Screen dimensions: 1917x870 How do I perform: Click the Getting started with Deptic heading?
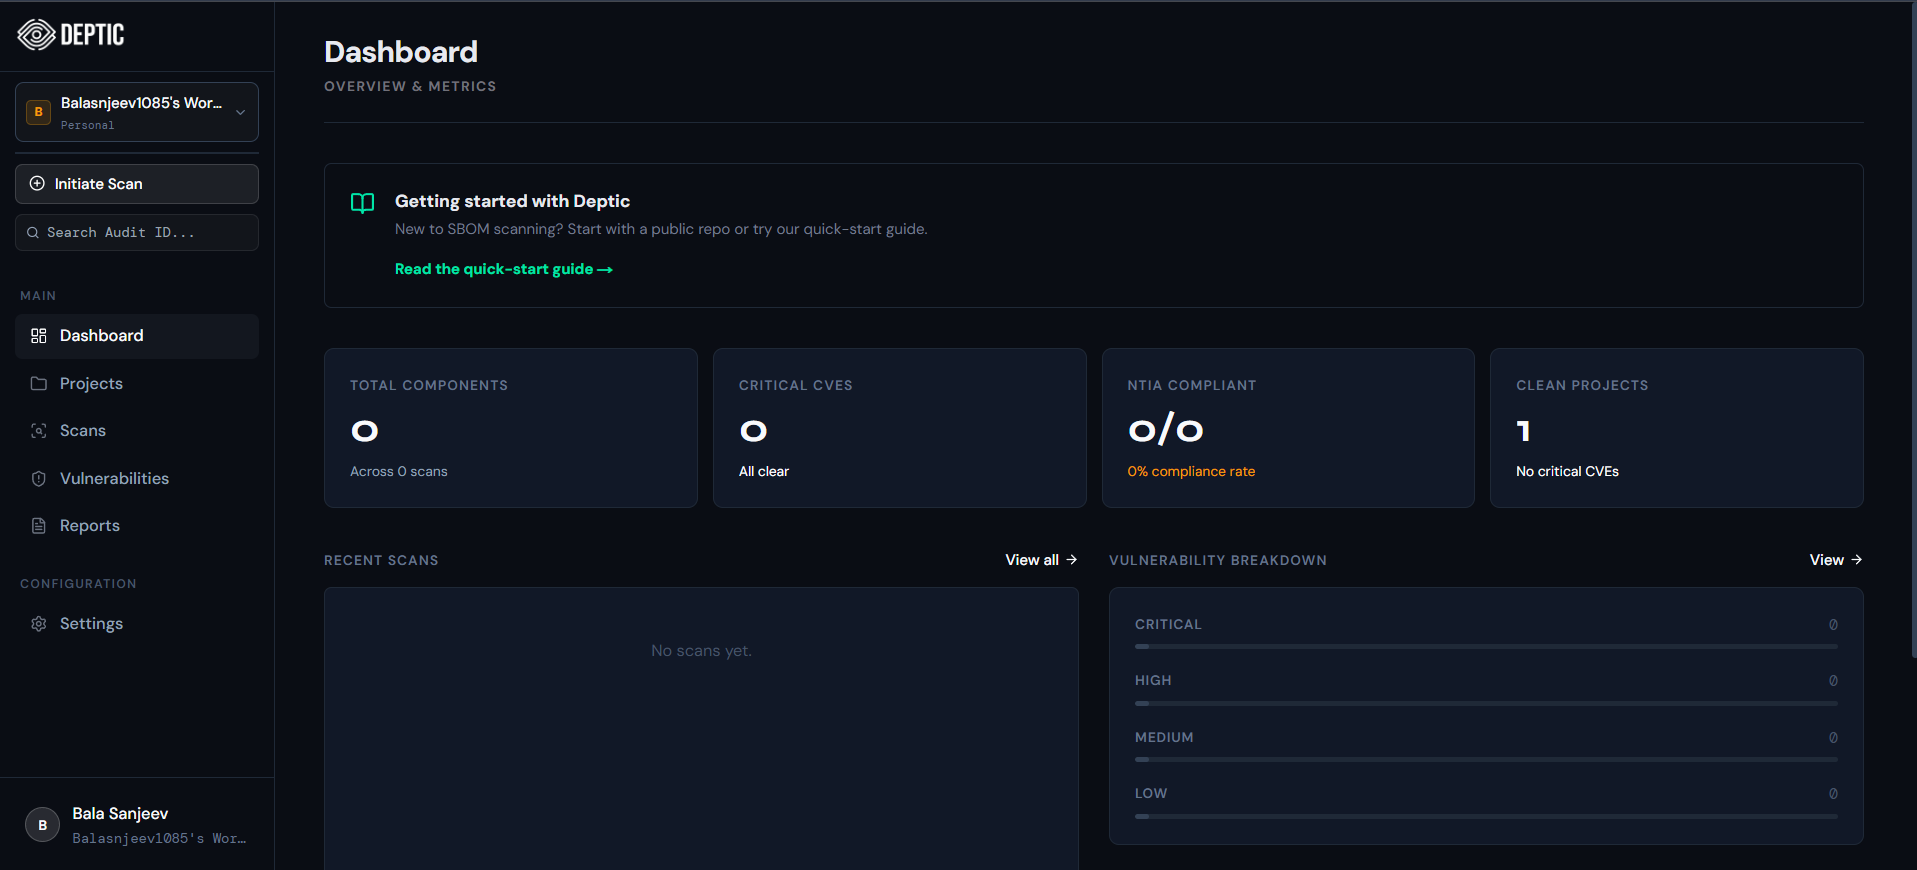(x=512, y=201)
